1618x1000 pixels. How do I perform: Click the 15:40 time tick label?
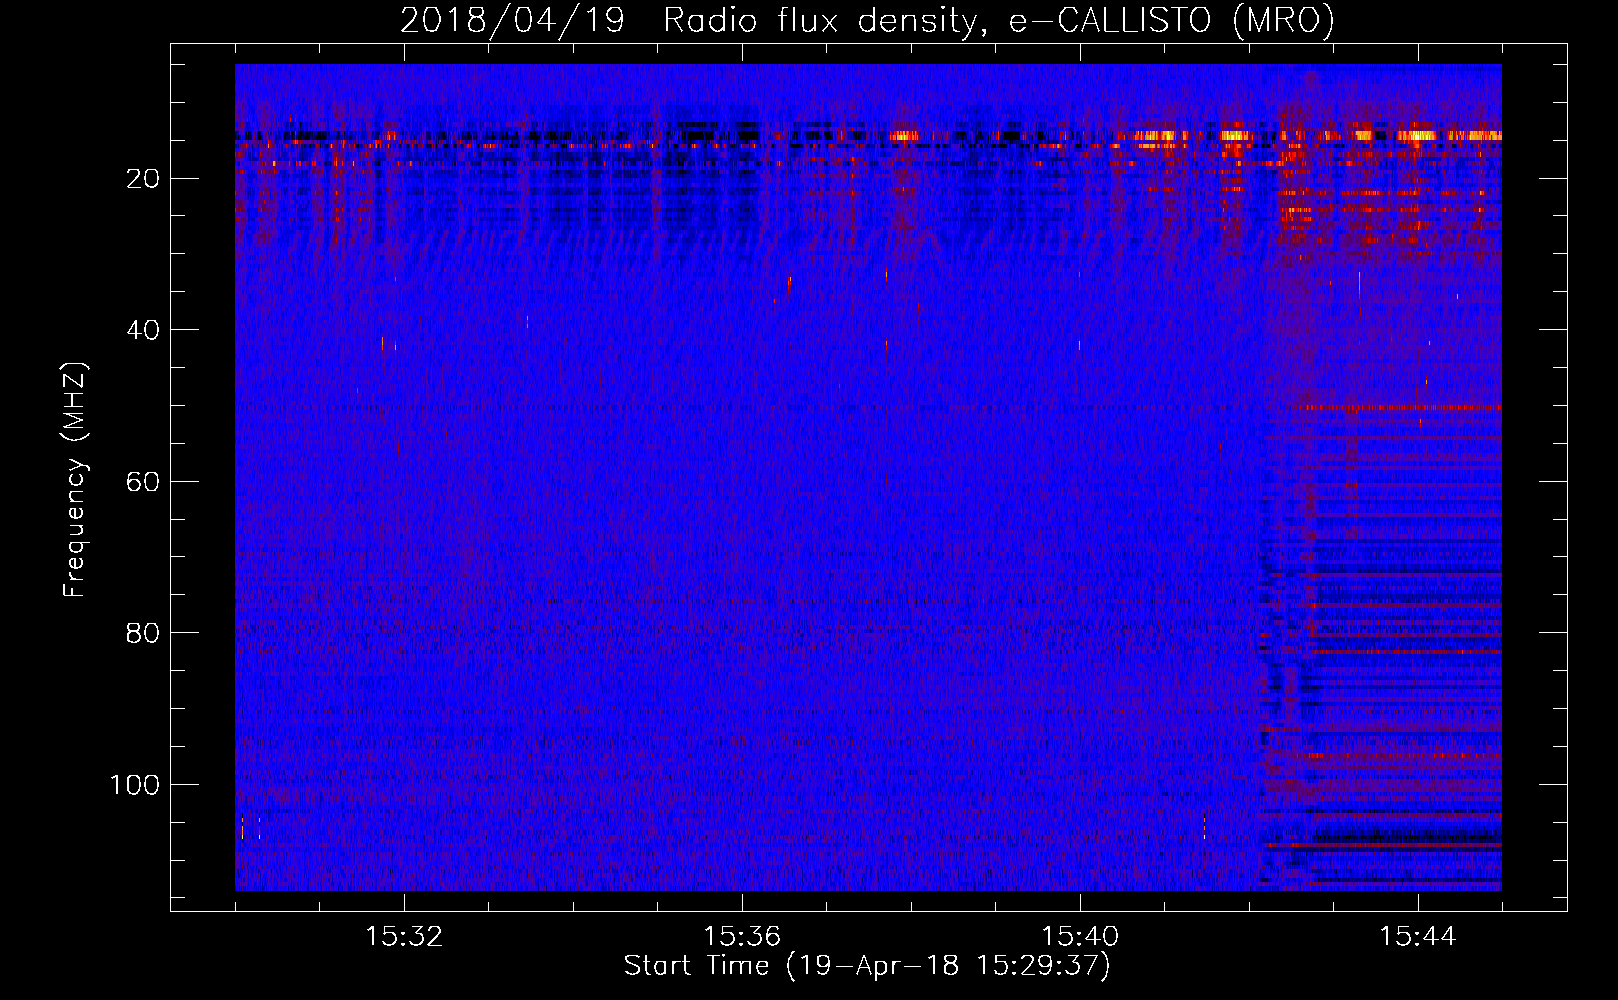1080,937
